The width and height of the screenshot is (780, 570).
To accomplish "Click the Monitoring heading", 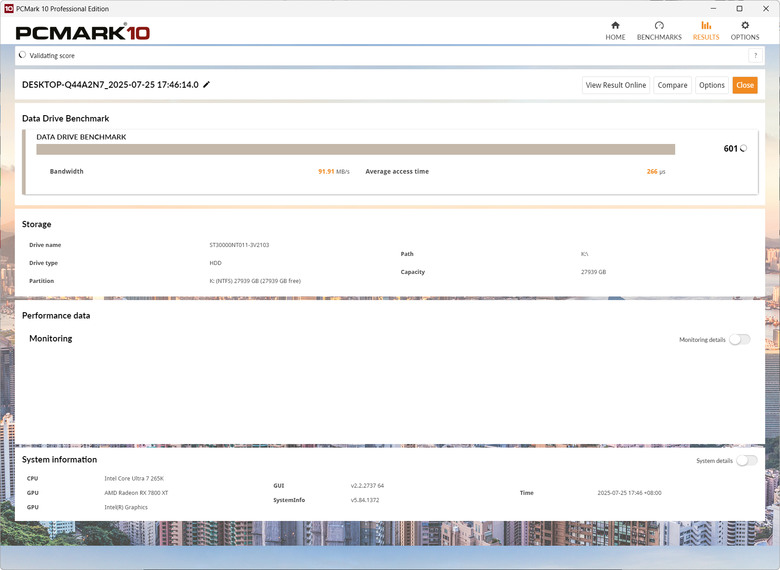I will 51,338.
